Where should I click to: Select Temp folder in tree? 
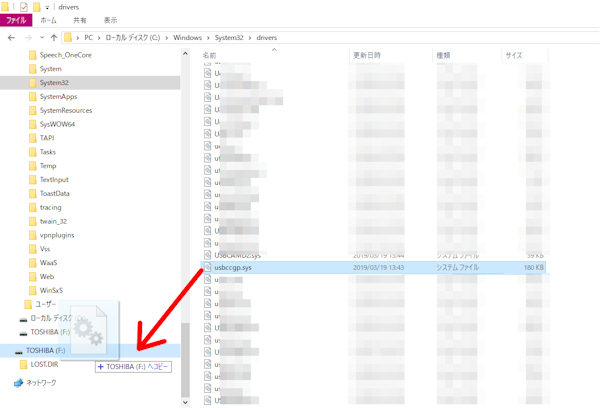(48, 166)
